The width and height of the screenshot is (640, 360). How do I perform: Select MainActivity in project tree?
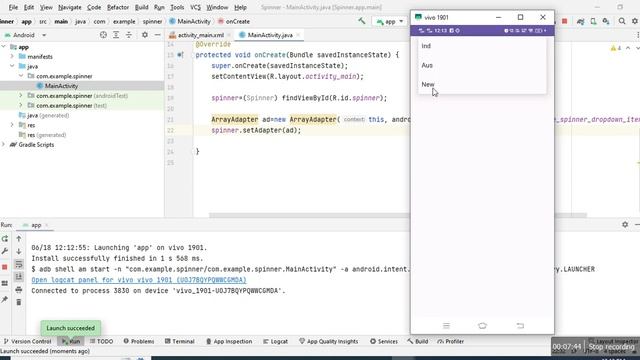(61, 86)
